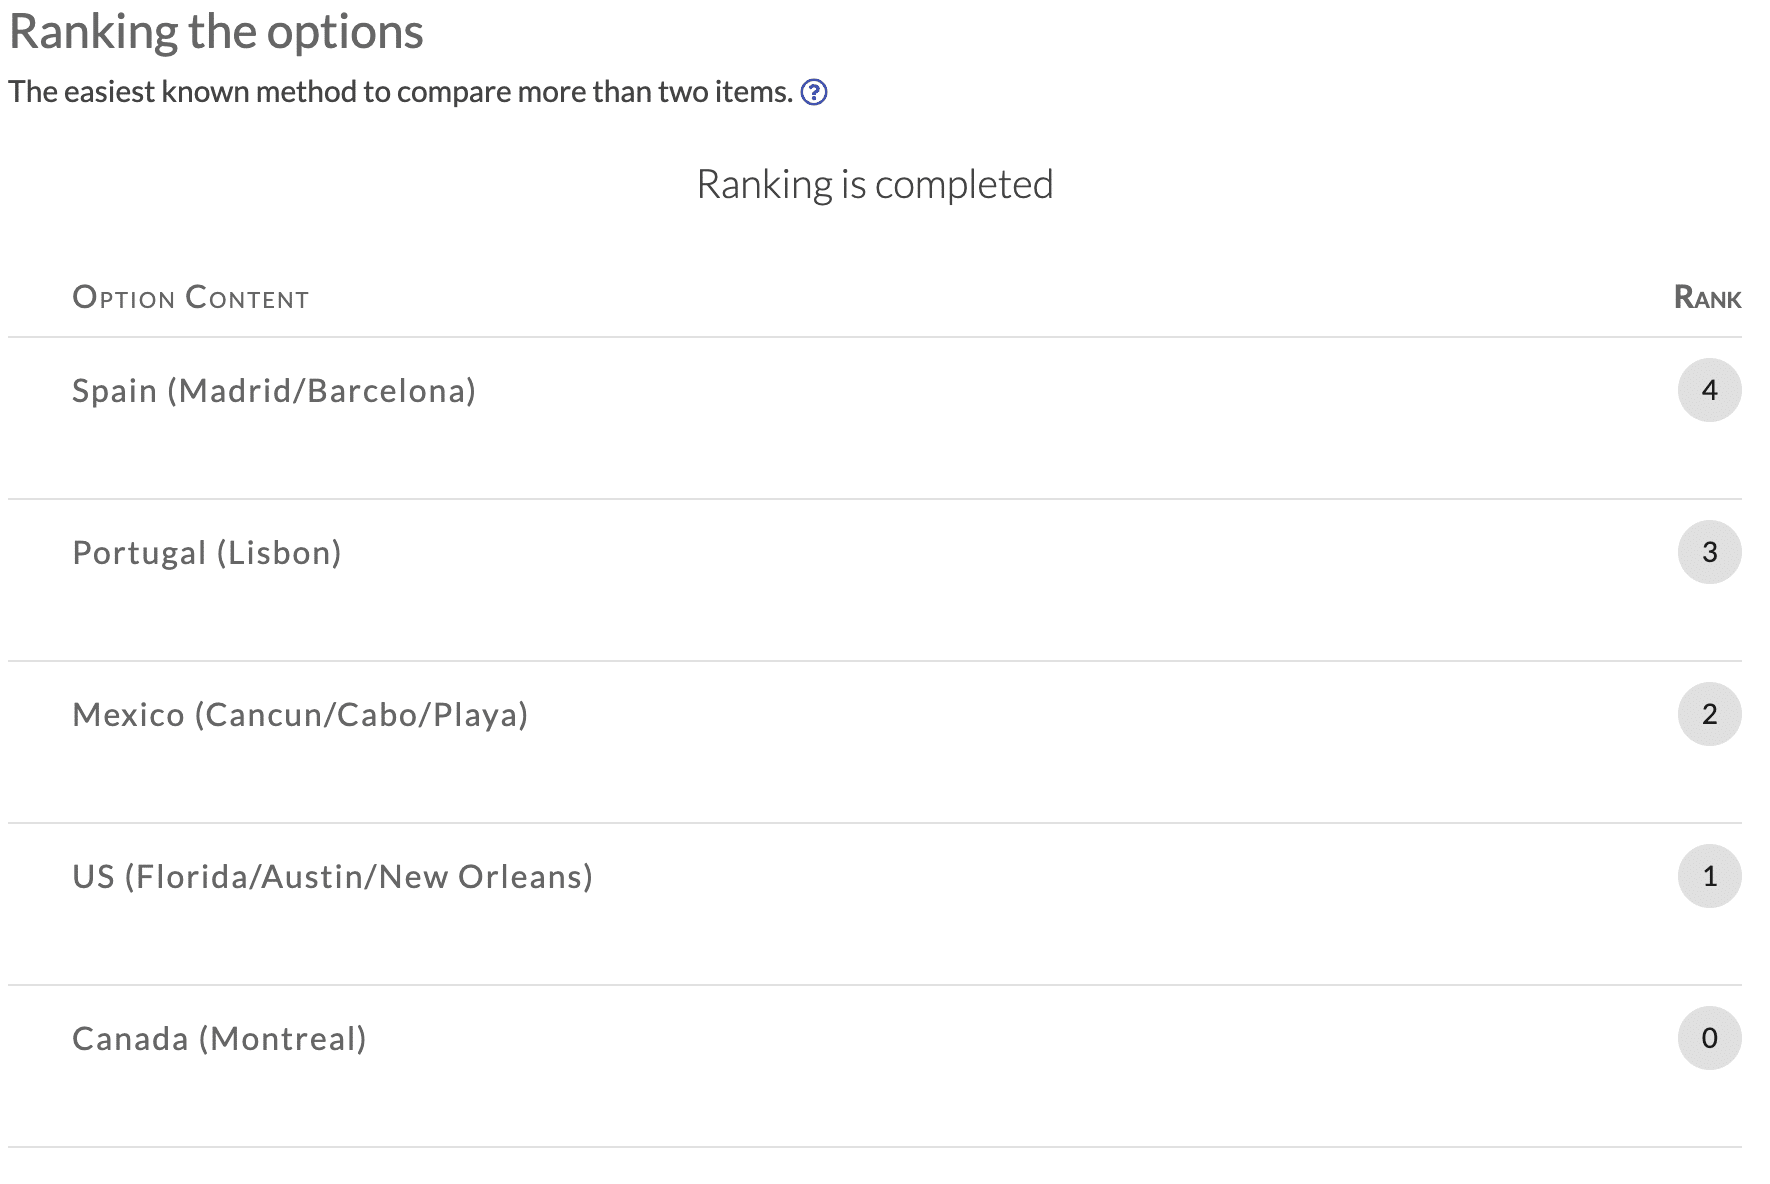The width and height of the screenshot is (1770, 1184).
Task: Click rank badge 3 for Portugal
Action: coord(1709,552)
